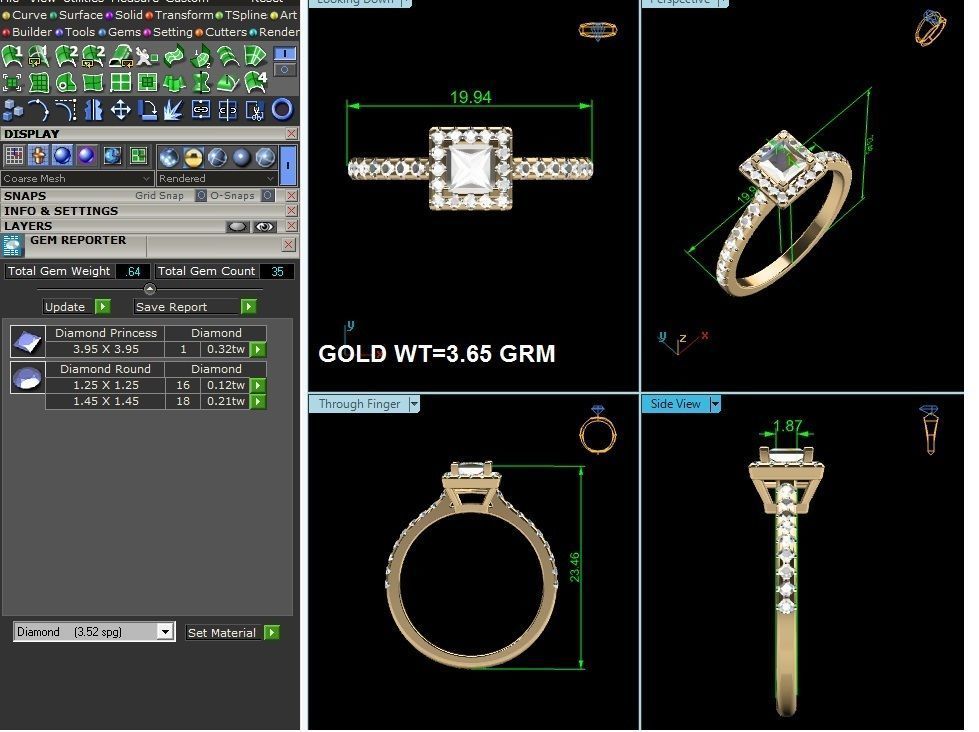Click the blue globe environment icon in Display
The height and width of the screenshot is (732, 979).
[112, 156]
